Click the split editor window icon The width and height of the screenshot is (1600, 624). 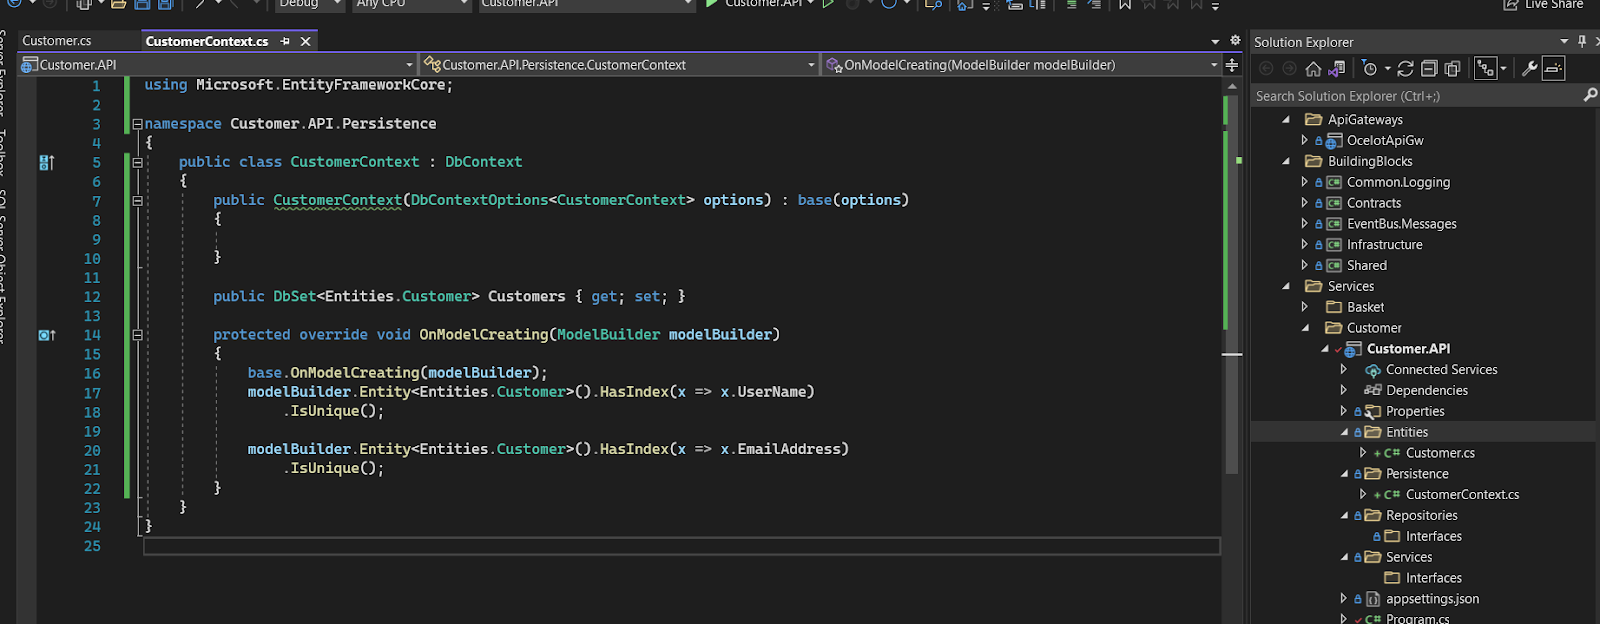point(1232,65)
